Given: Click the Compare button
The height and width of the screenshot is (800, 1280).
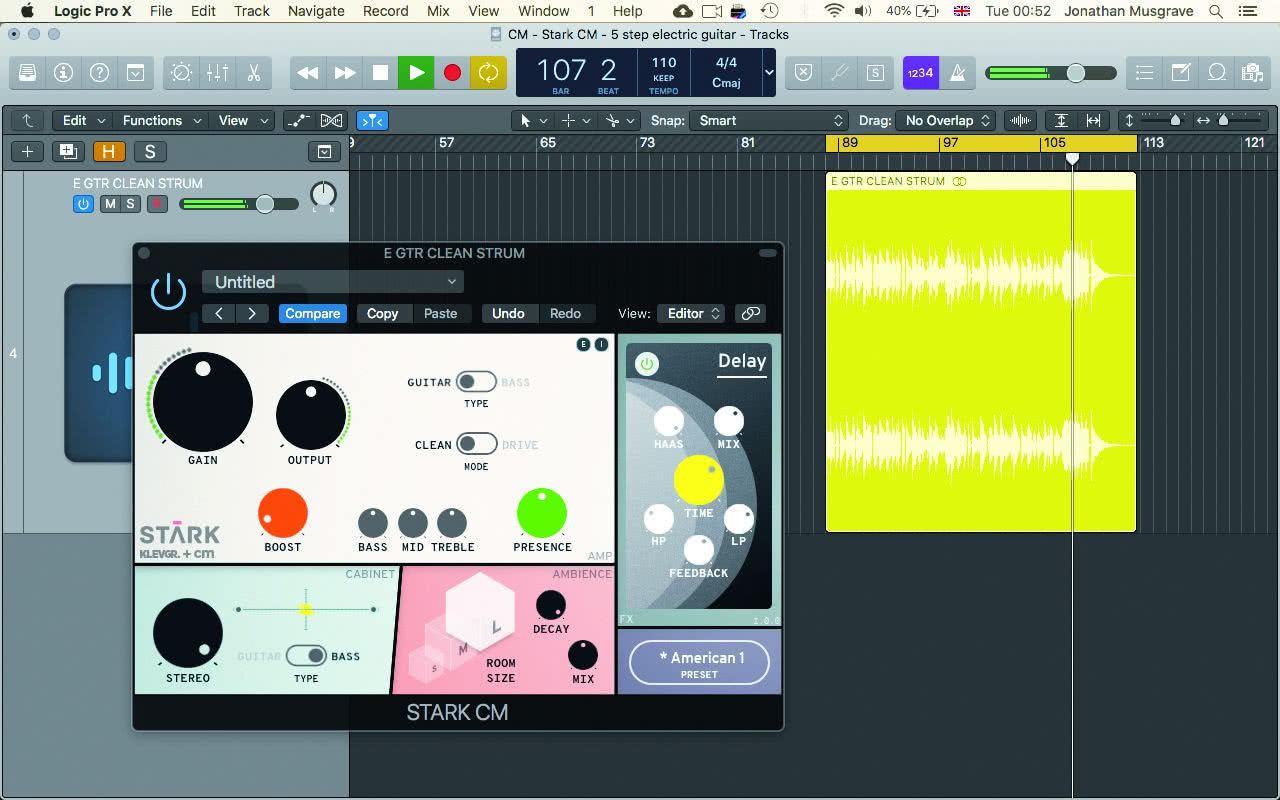Looking at the screenshot, I should (x=313, y=313).
